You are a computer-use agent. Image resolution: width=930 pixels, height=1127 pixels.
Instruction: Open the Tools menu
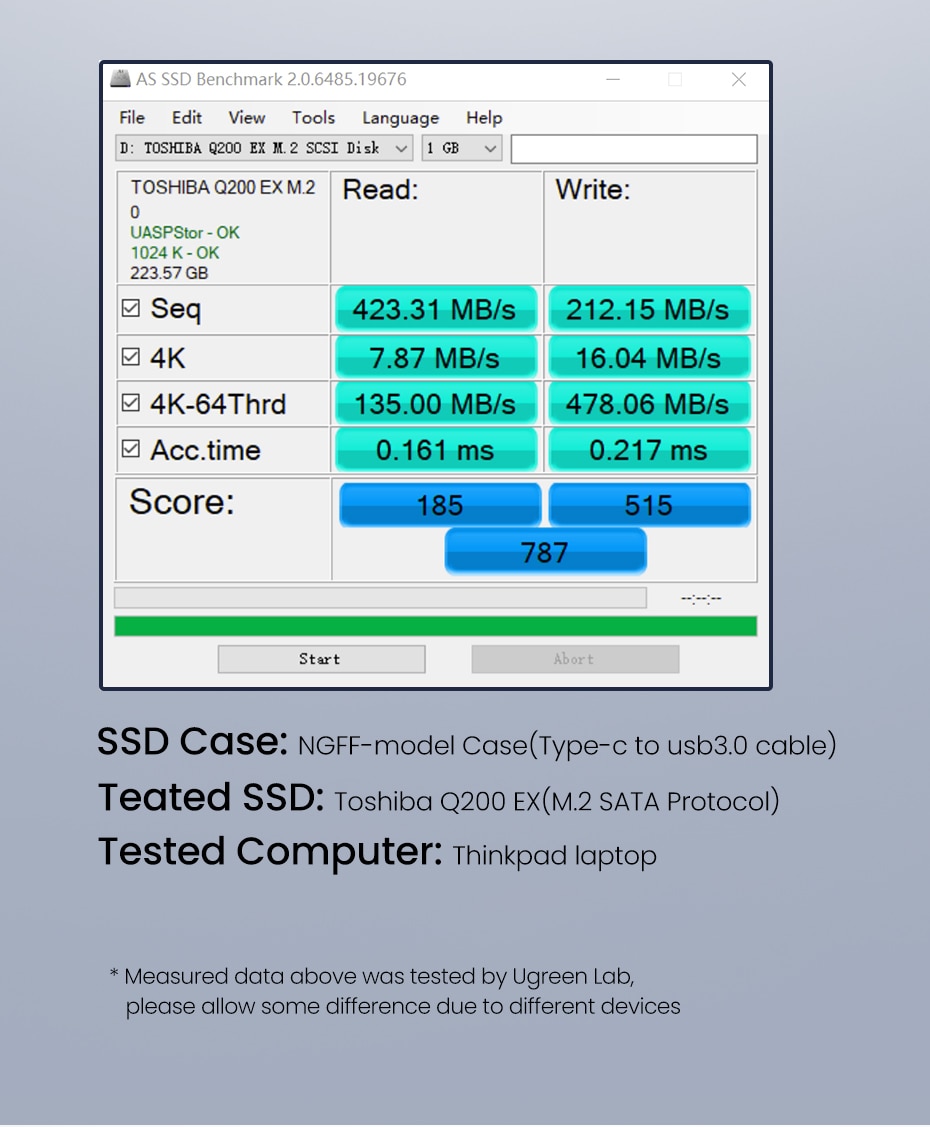coord(313,118)
